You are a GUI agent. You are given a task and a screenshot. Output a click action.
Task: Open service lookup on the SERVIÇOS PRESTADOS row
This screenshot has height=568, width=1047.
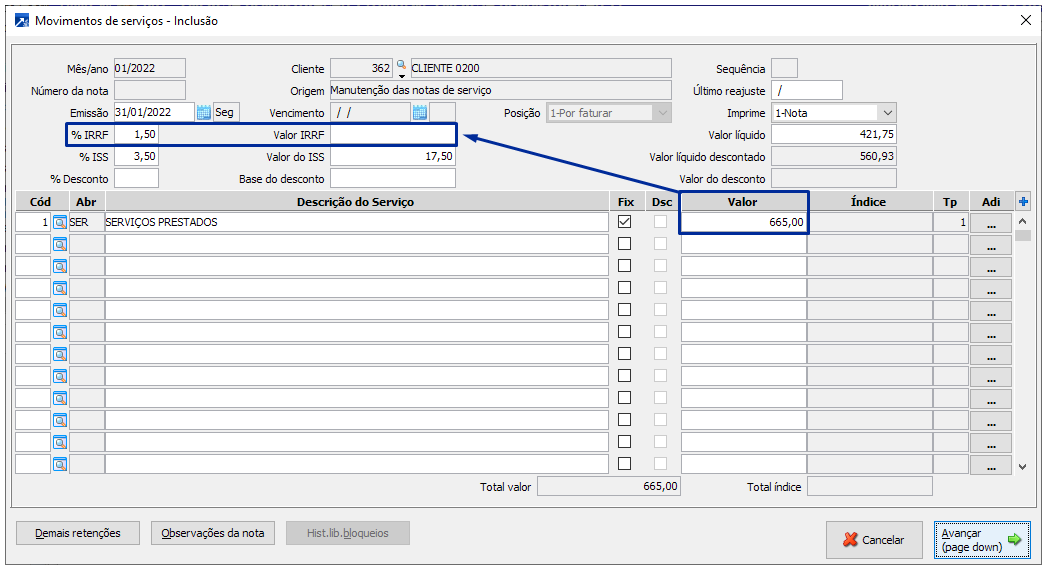coord(60,222)
